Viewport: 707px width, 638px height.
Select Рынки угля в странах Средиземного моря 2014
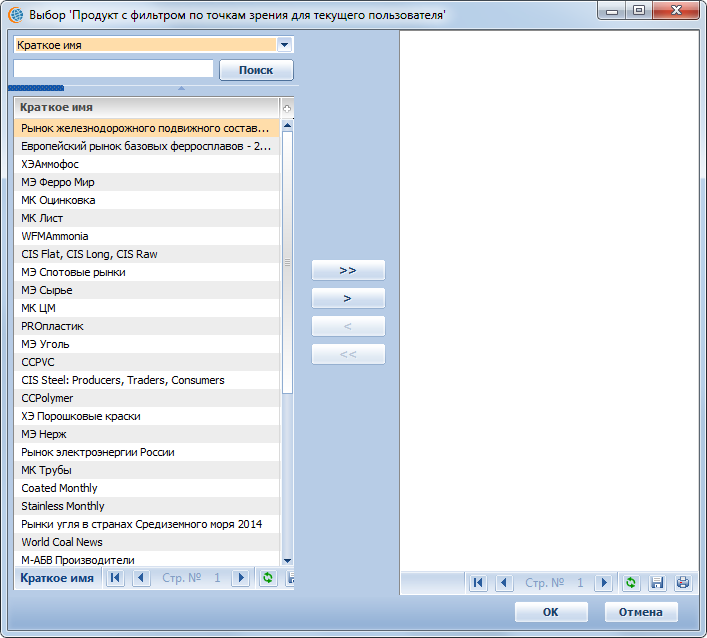pos(147,524)
